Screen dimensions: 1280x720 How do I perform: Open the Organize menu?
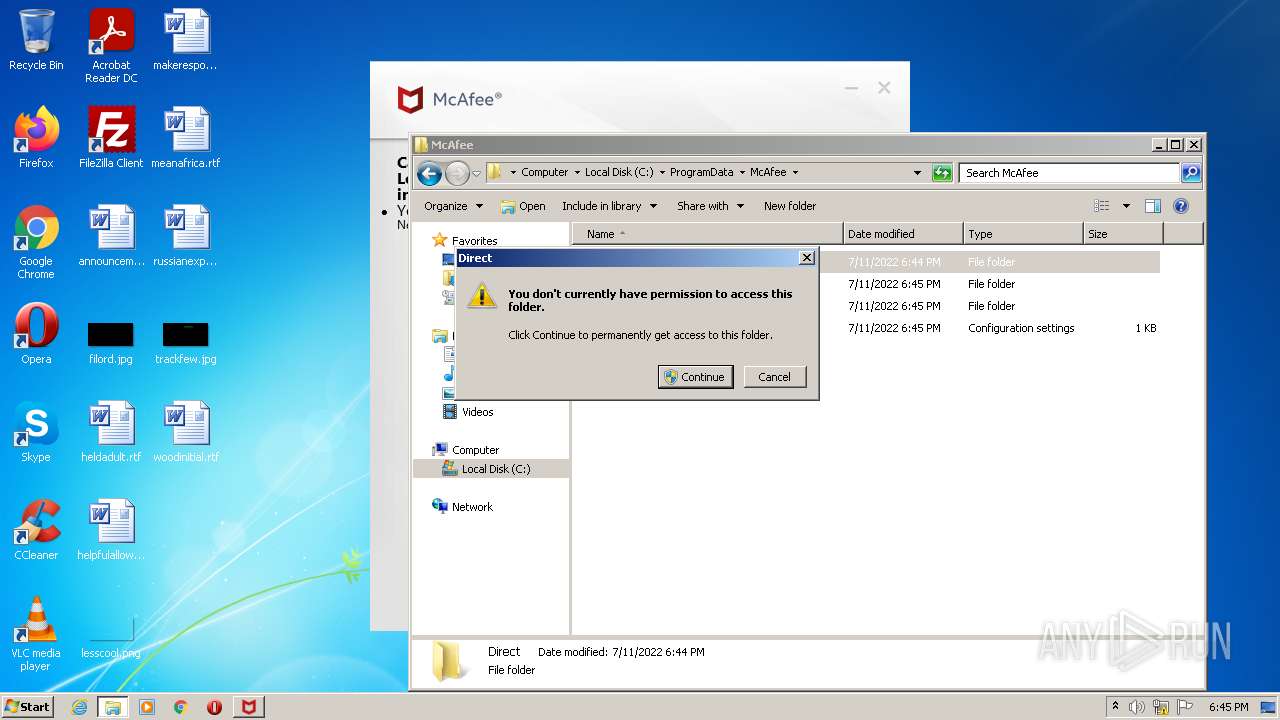tap(453, 206)
